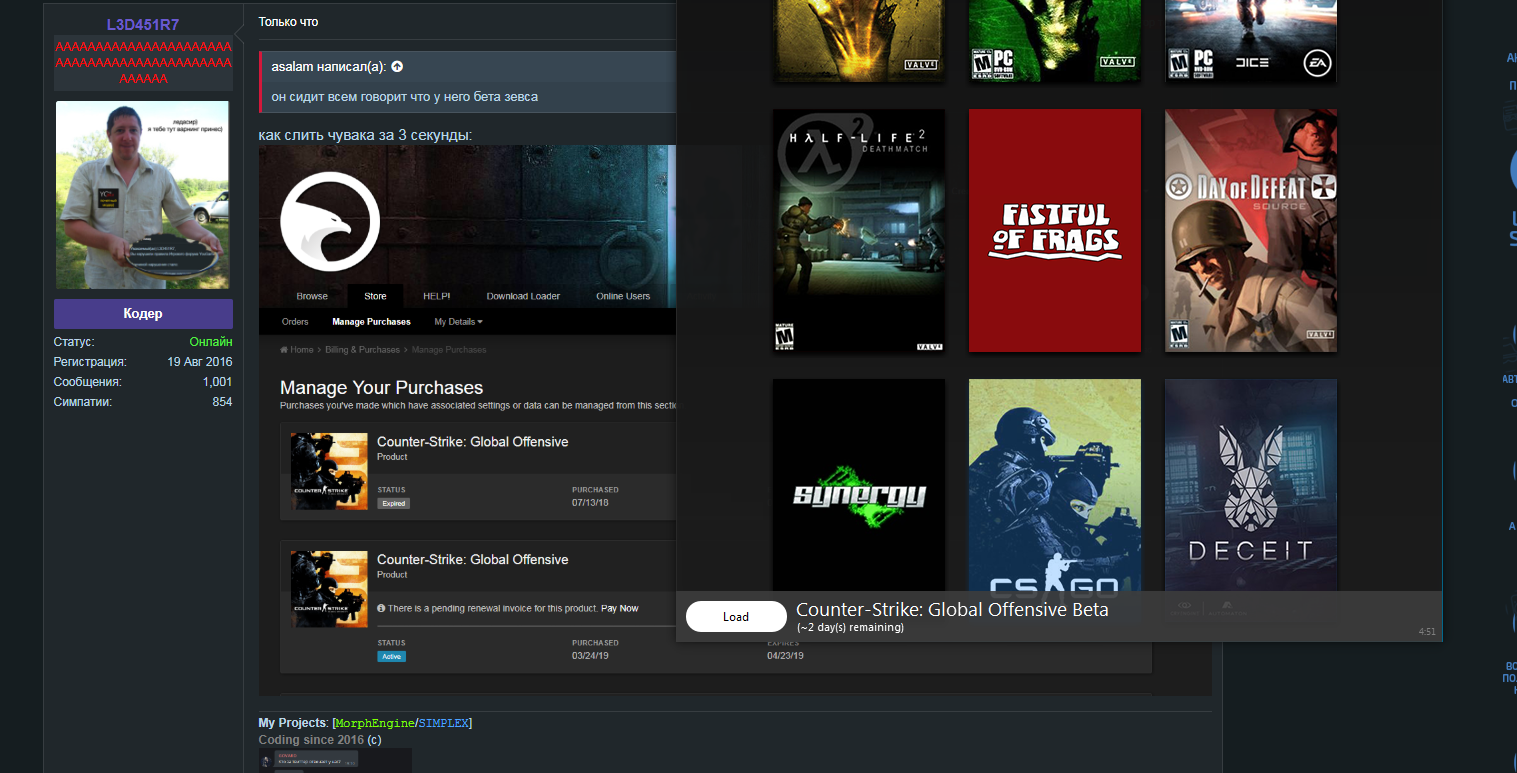Open the SIMPLEX project link

tap(444, 723)
